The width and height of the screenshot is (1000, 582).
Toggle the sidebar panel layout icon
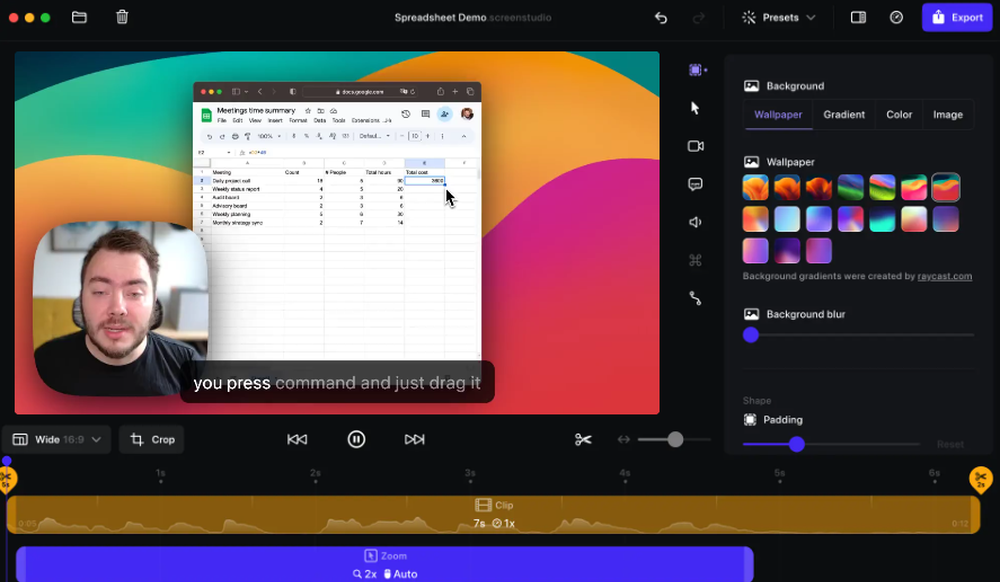point(858,17)
